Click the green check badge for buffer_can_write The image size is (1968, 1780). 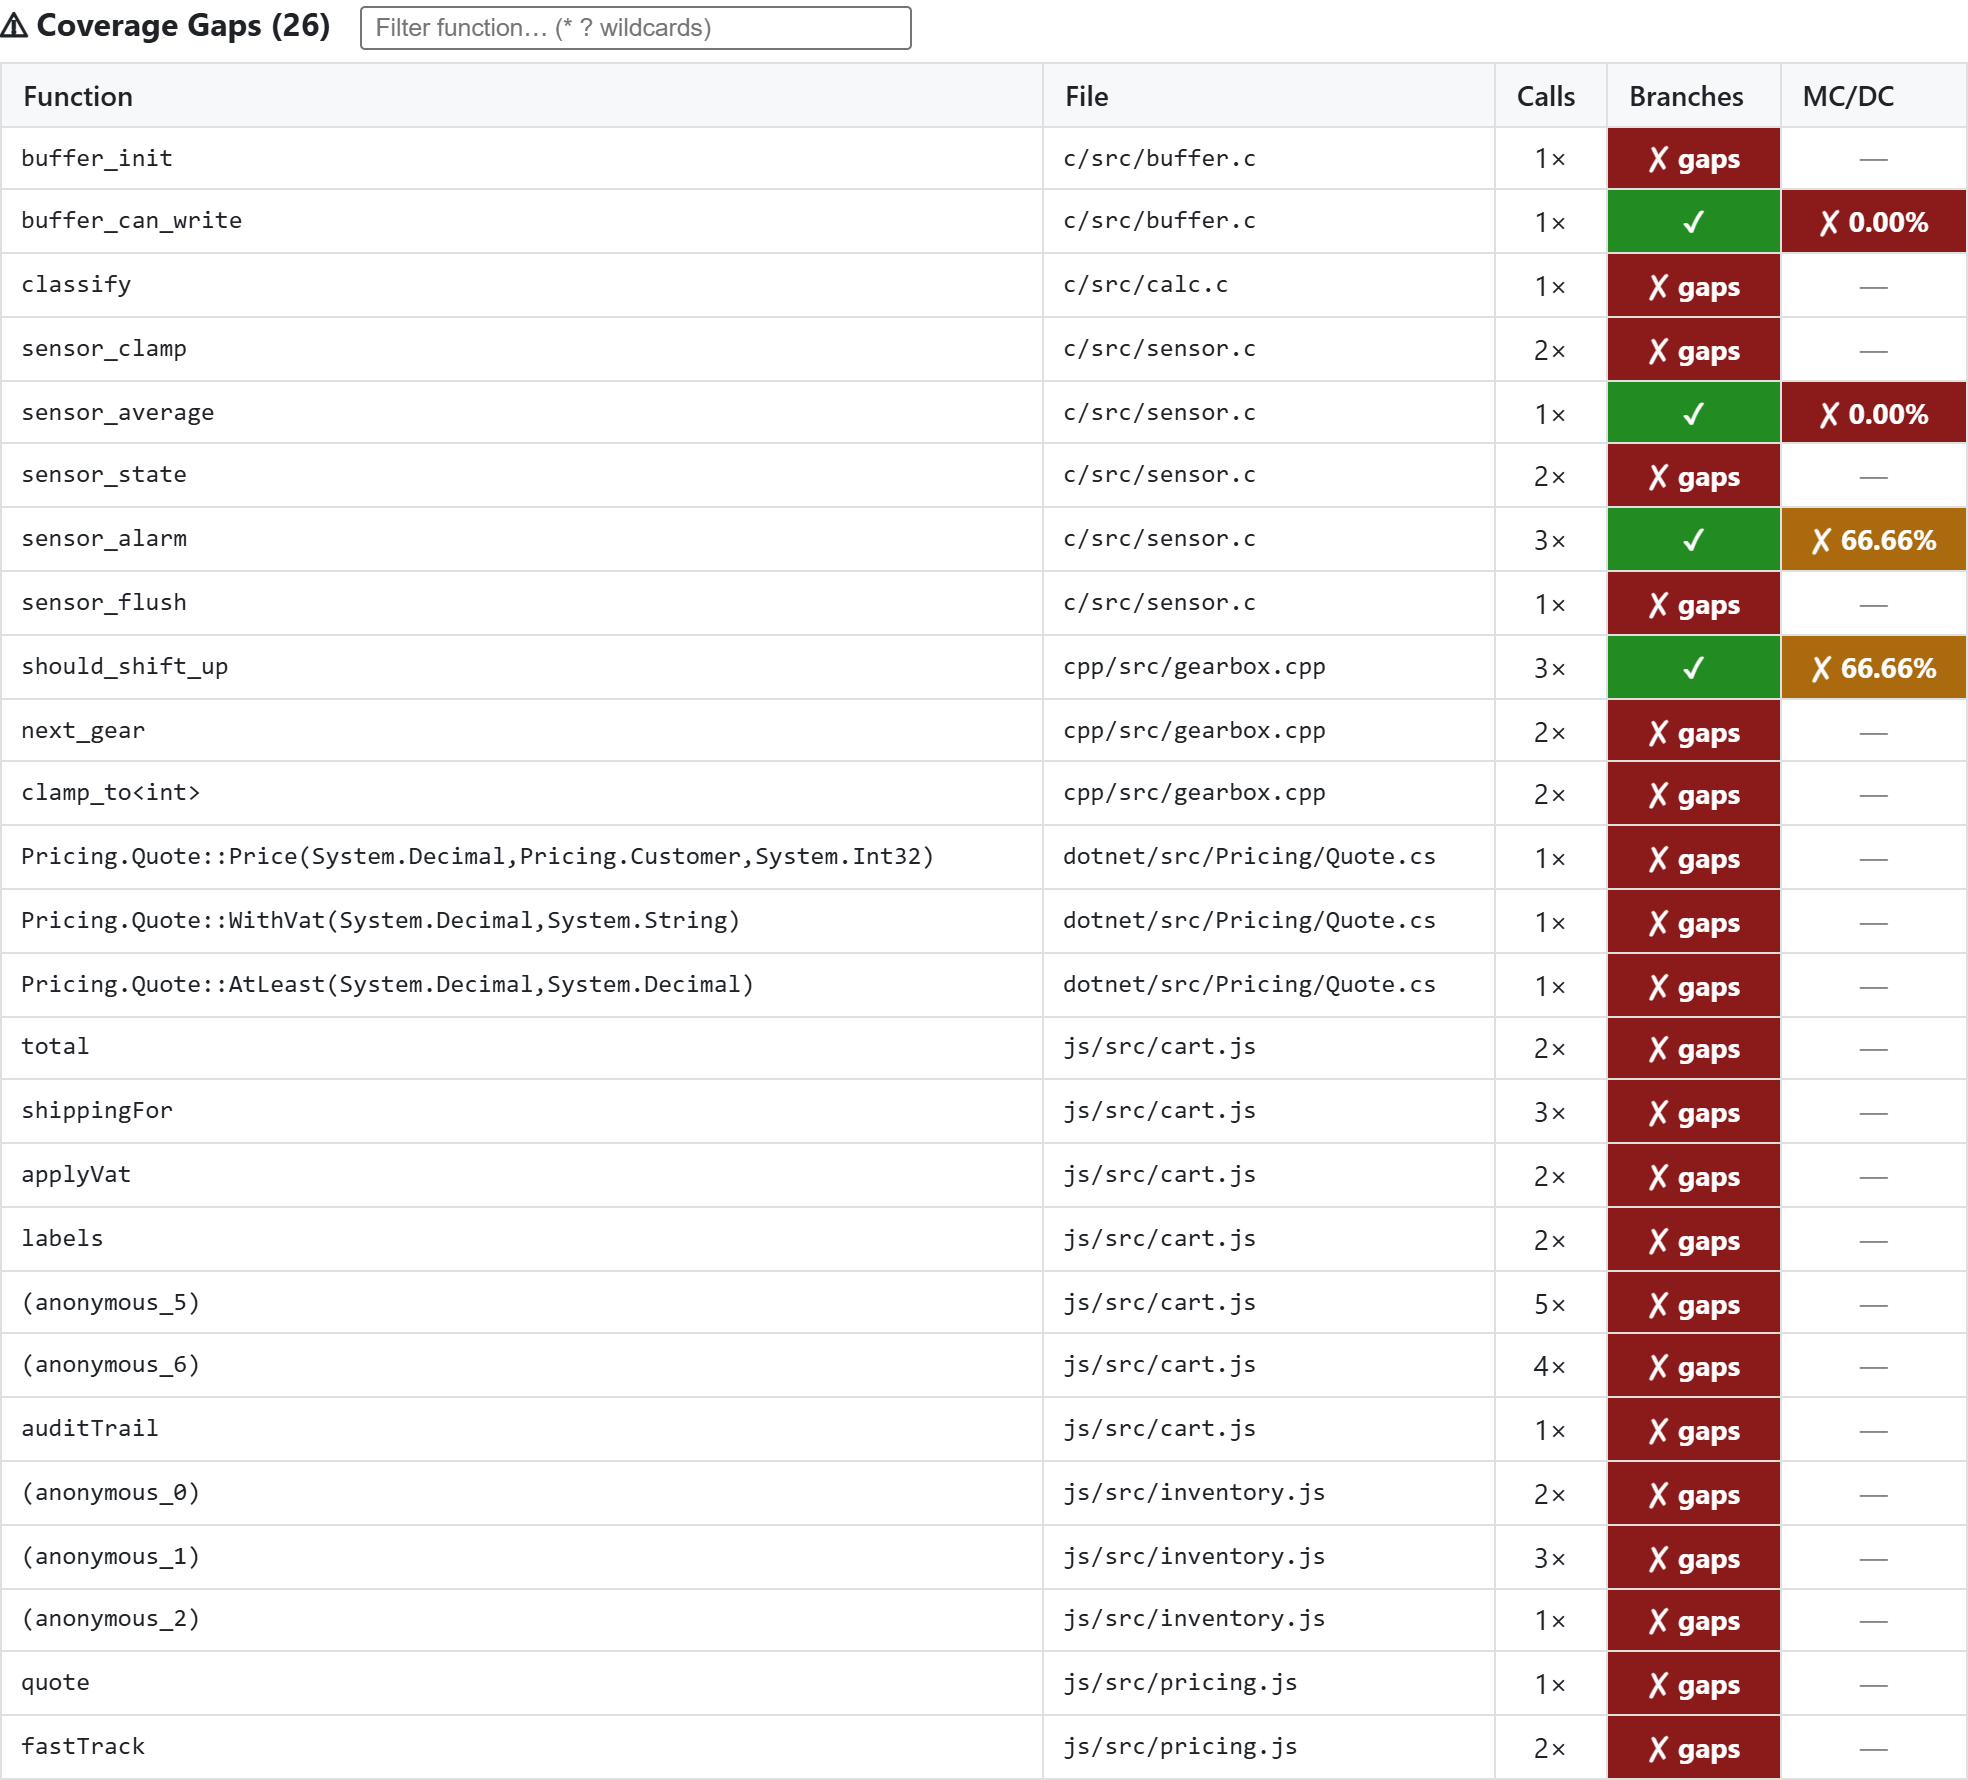point(1694,222)
